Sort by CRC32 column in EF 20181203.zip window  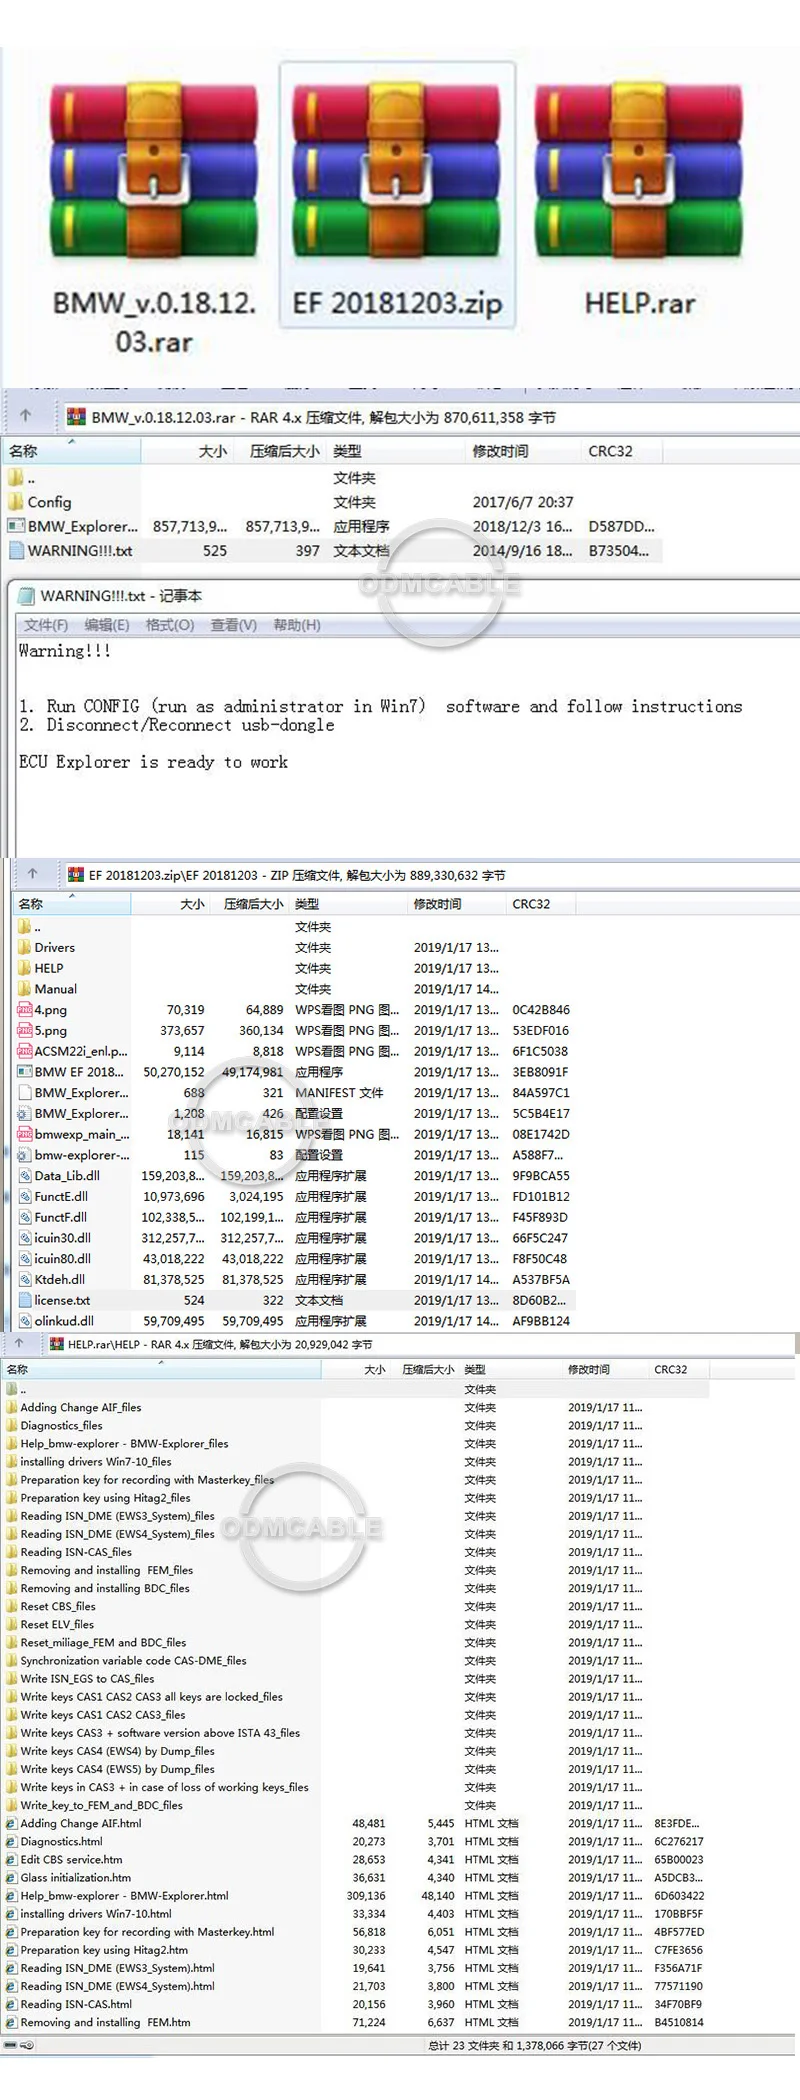pyautogui.click(x=541, y=904)
